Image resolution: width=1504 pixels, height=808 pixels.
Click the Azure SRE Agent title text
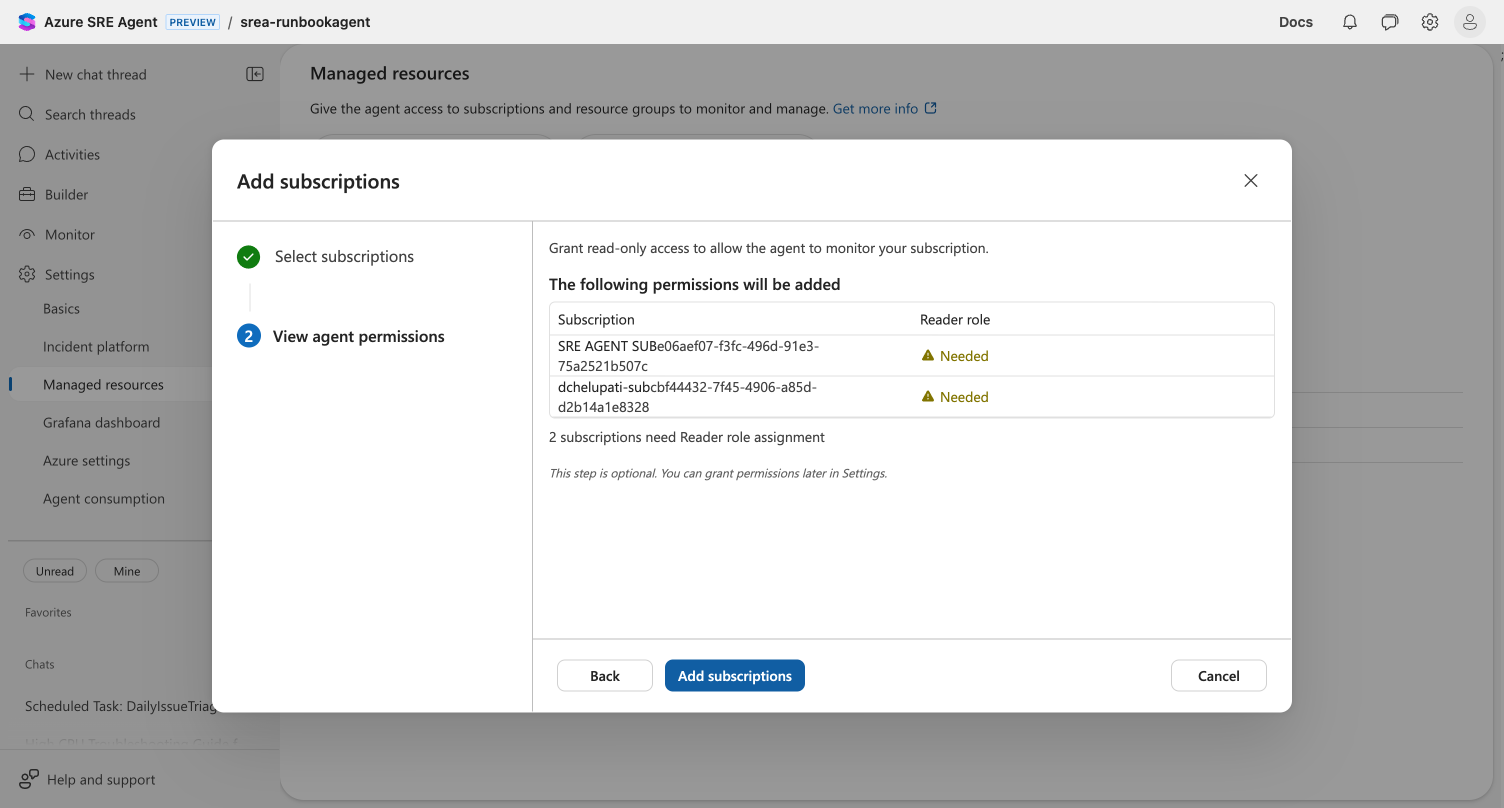point(101,22)
